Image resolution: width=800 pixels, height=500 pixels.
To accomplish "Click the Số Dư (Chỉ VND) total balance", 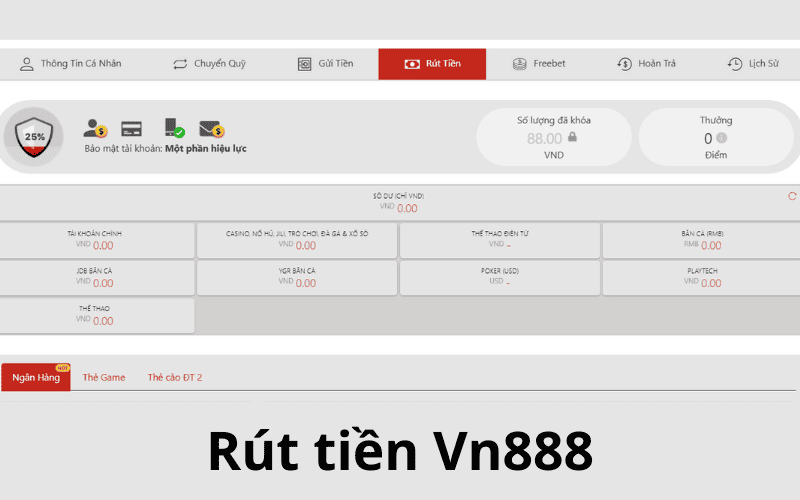I will click(398, 203).
